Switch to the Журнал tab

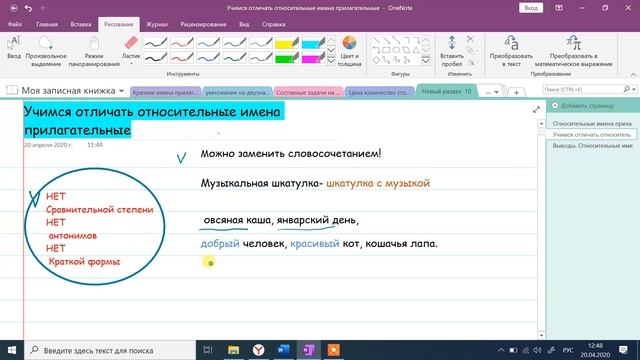coord(157,24)
